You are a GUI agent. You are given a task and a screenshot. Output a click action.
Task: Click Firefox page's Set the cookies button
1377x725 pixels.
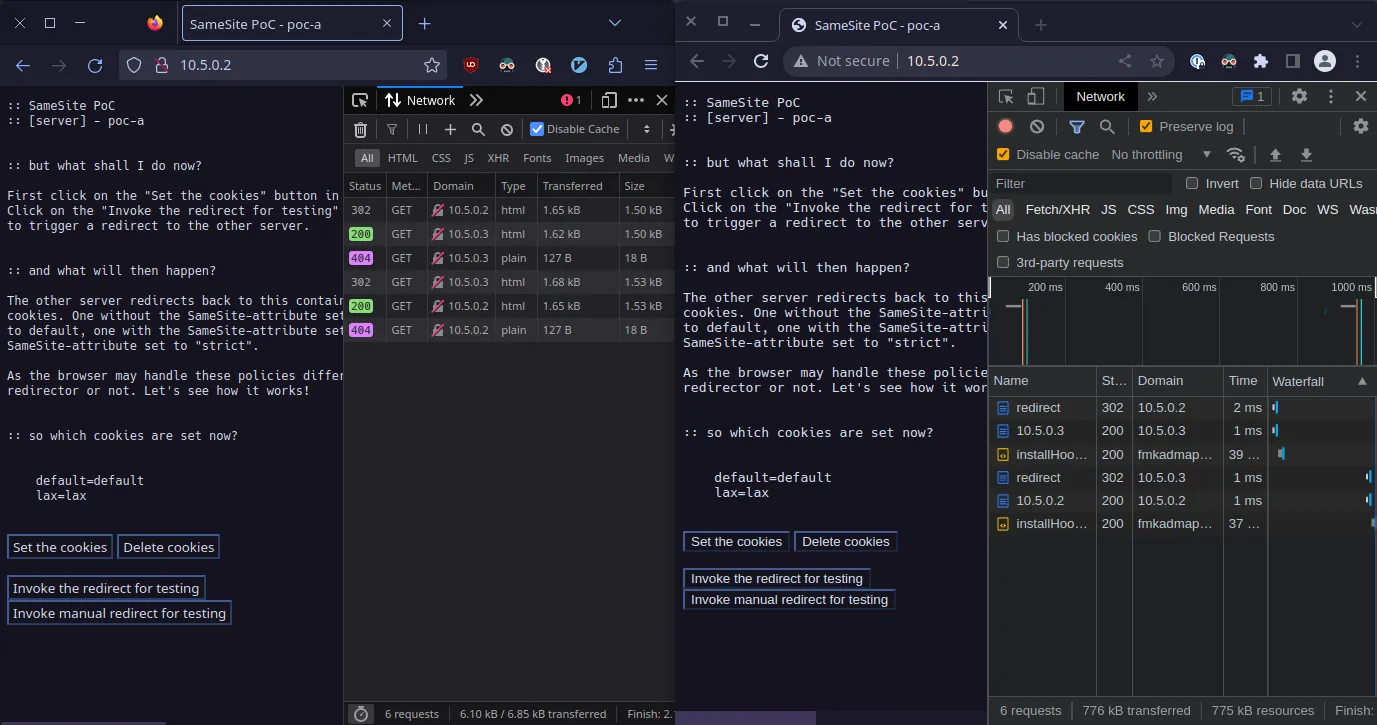tap(60, 547)
